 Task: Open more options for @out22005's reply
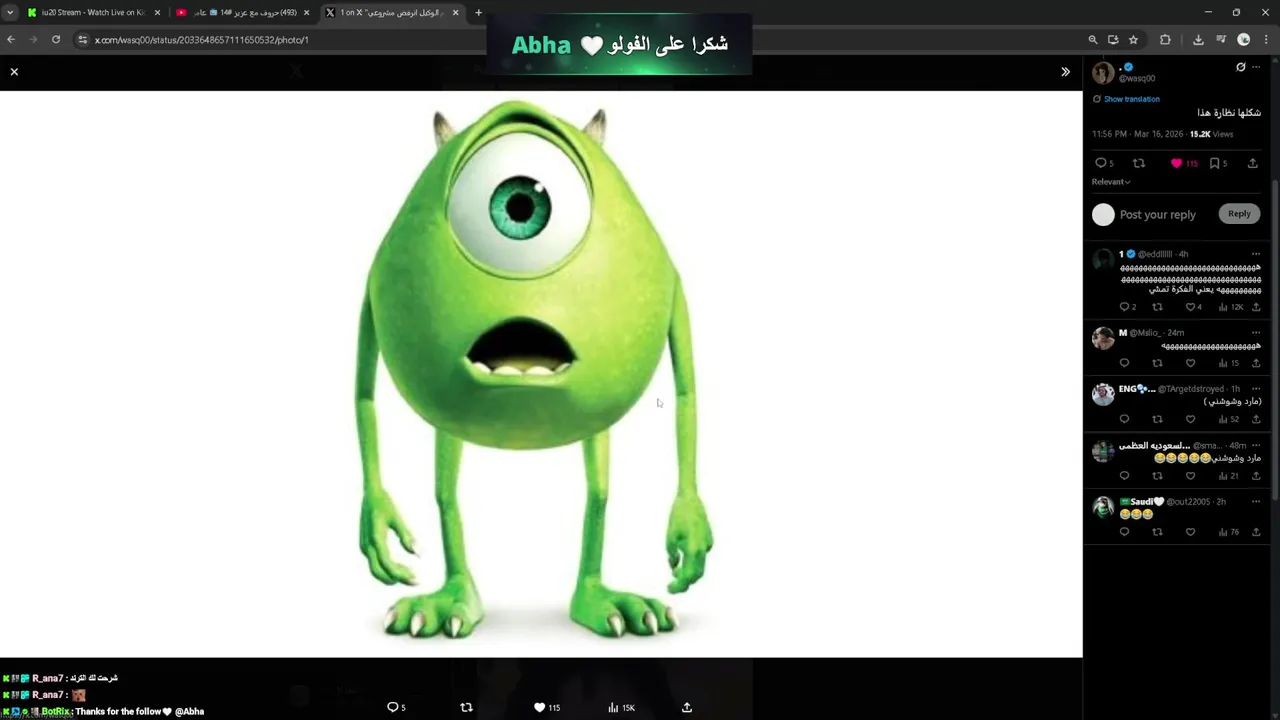click(x=1256, y=501)
